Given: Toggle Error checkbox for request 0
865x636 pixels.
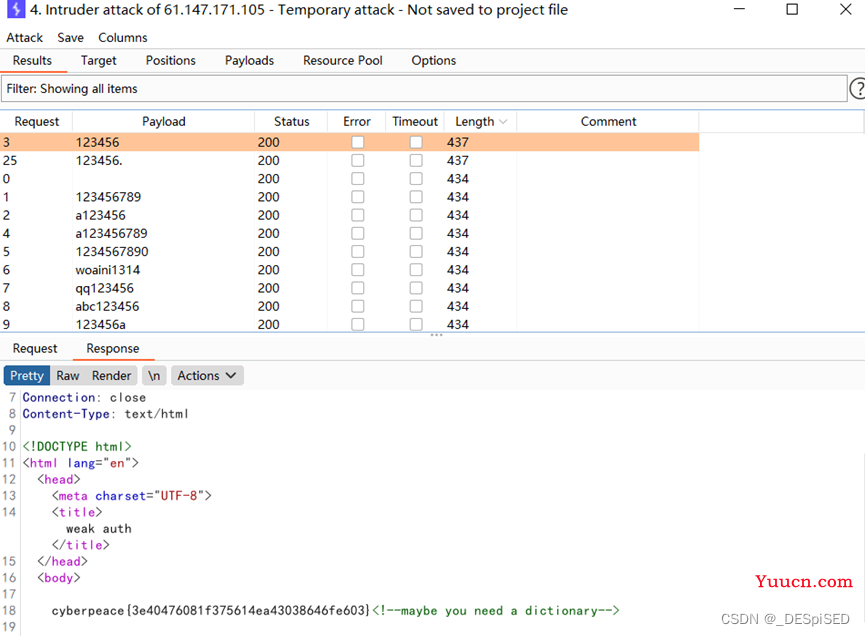Looking at the screenshot, I should pos(357,179).
